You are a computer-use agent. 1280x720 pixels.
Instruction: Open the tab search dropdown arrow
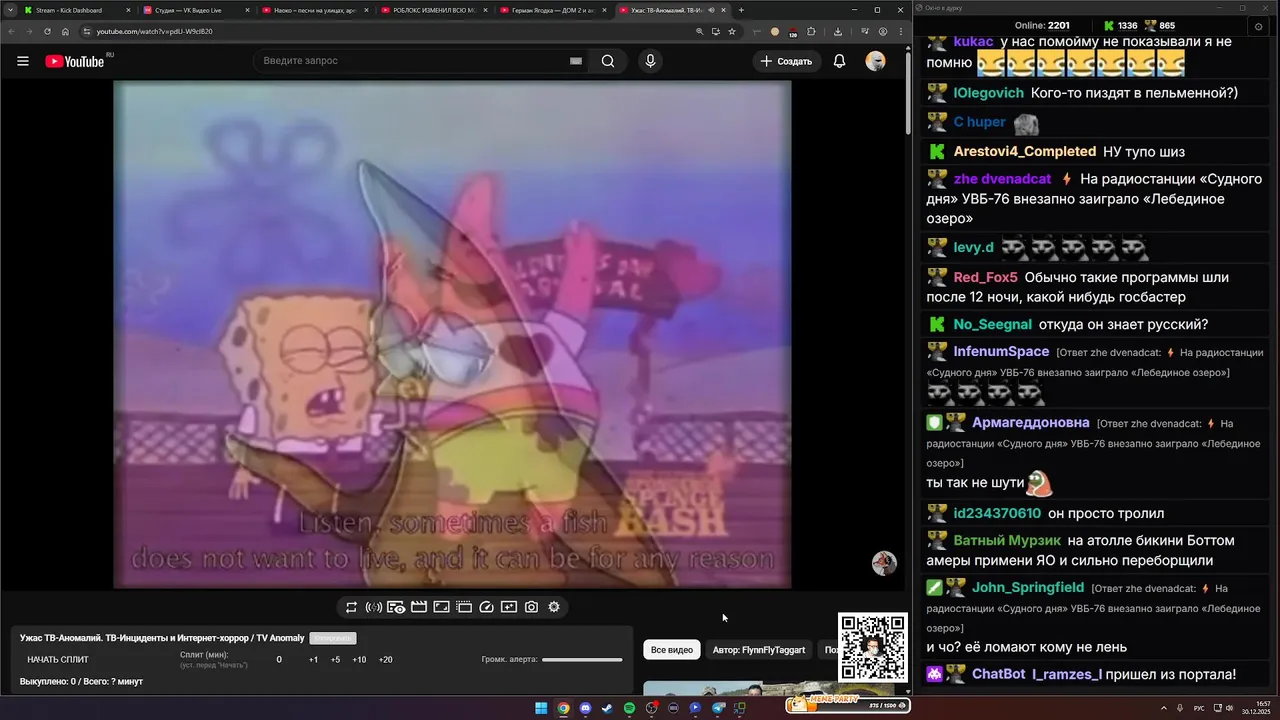9,10
